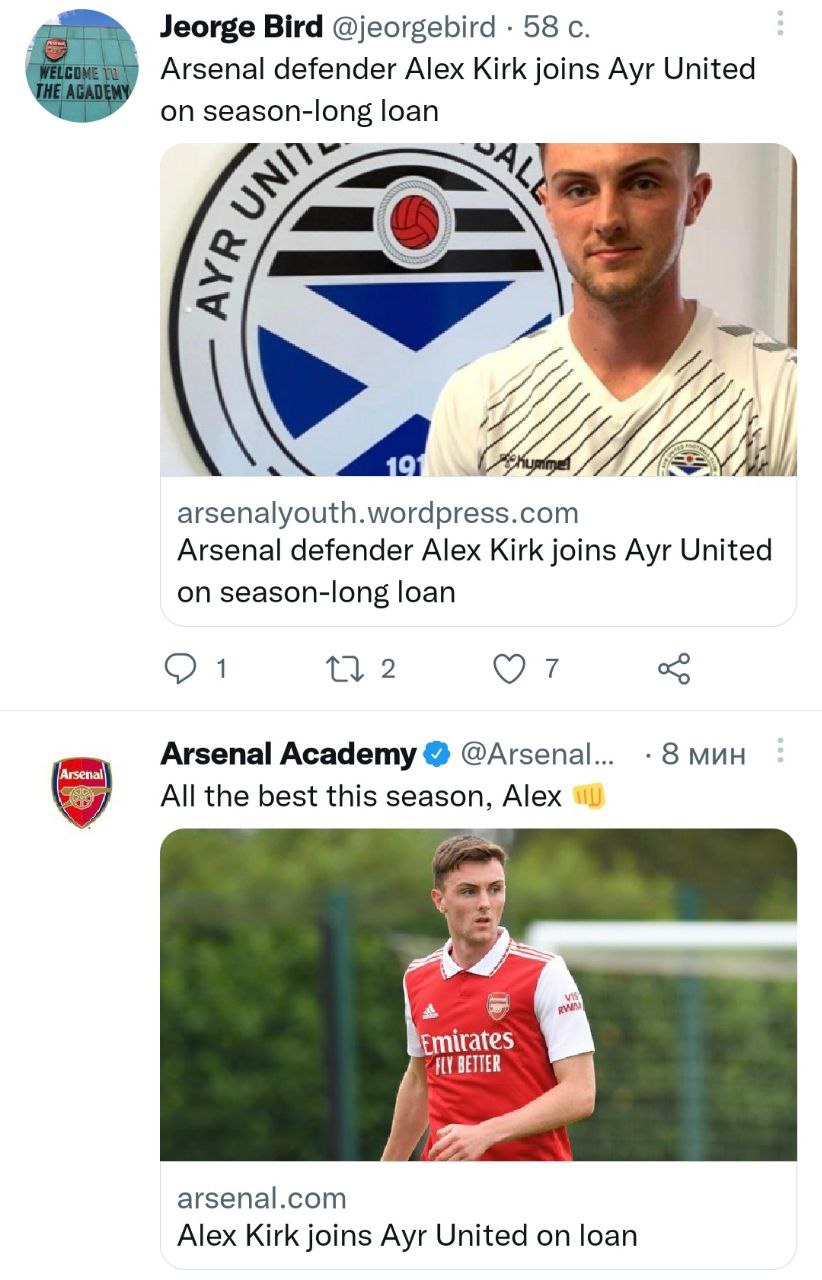Click the 'All the best this season, Alex' tweet text

[x=361, y=796]
